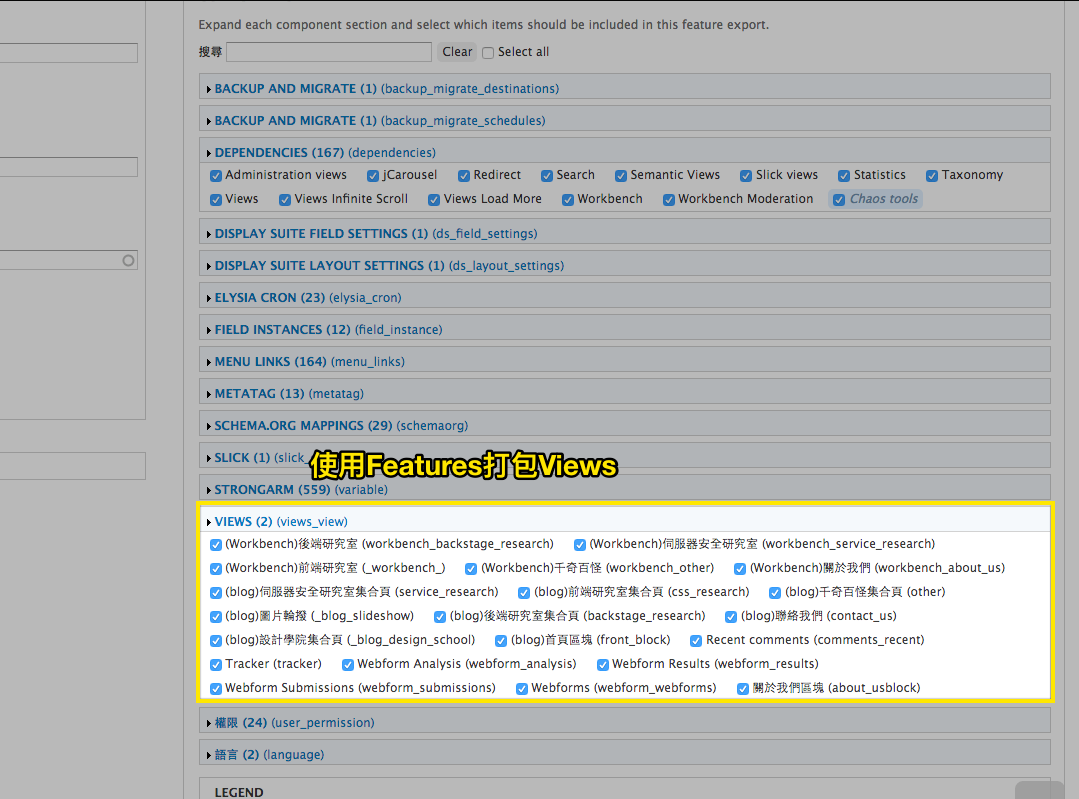Uncheck the Webform Analysis view

pyautogui.click(x=348, y=665)
